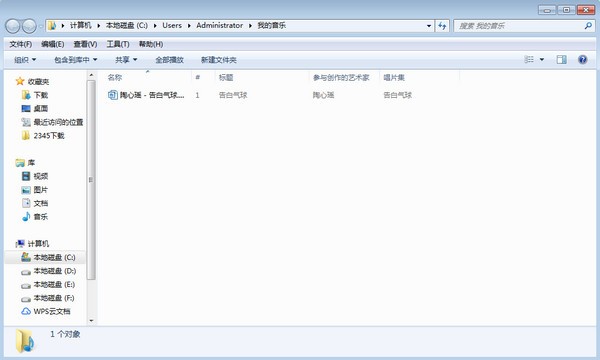
Task: Expand the address bar history dropdown arrow
Action: 429,26
